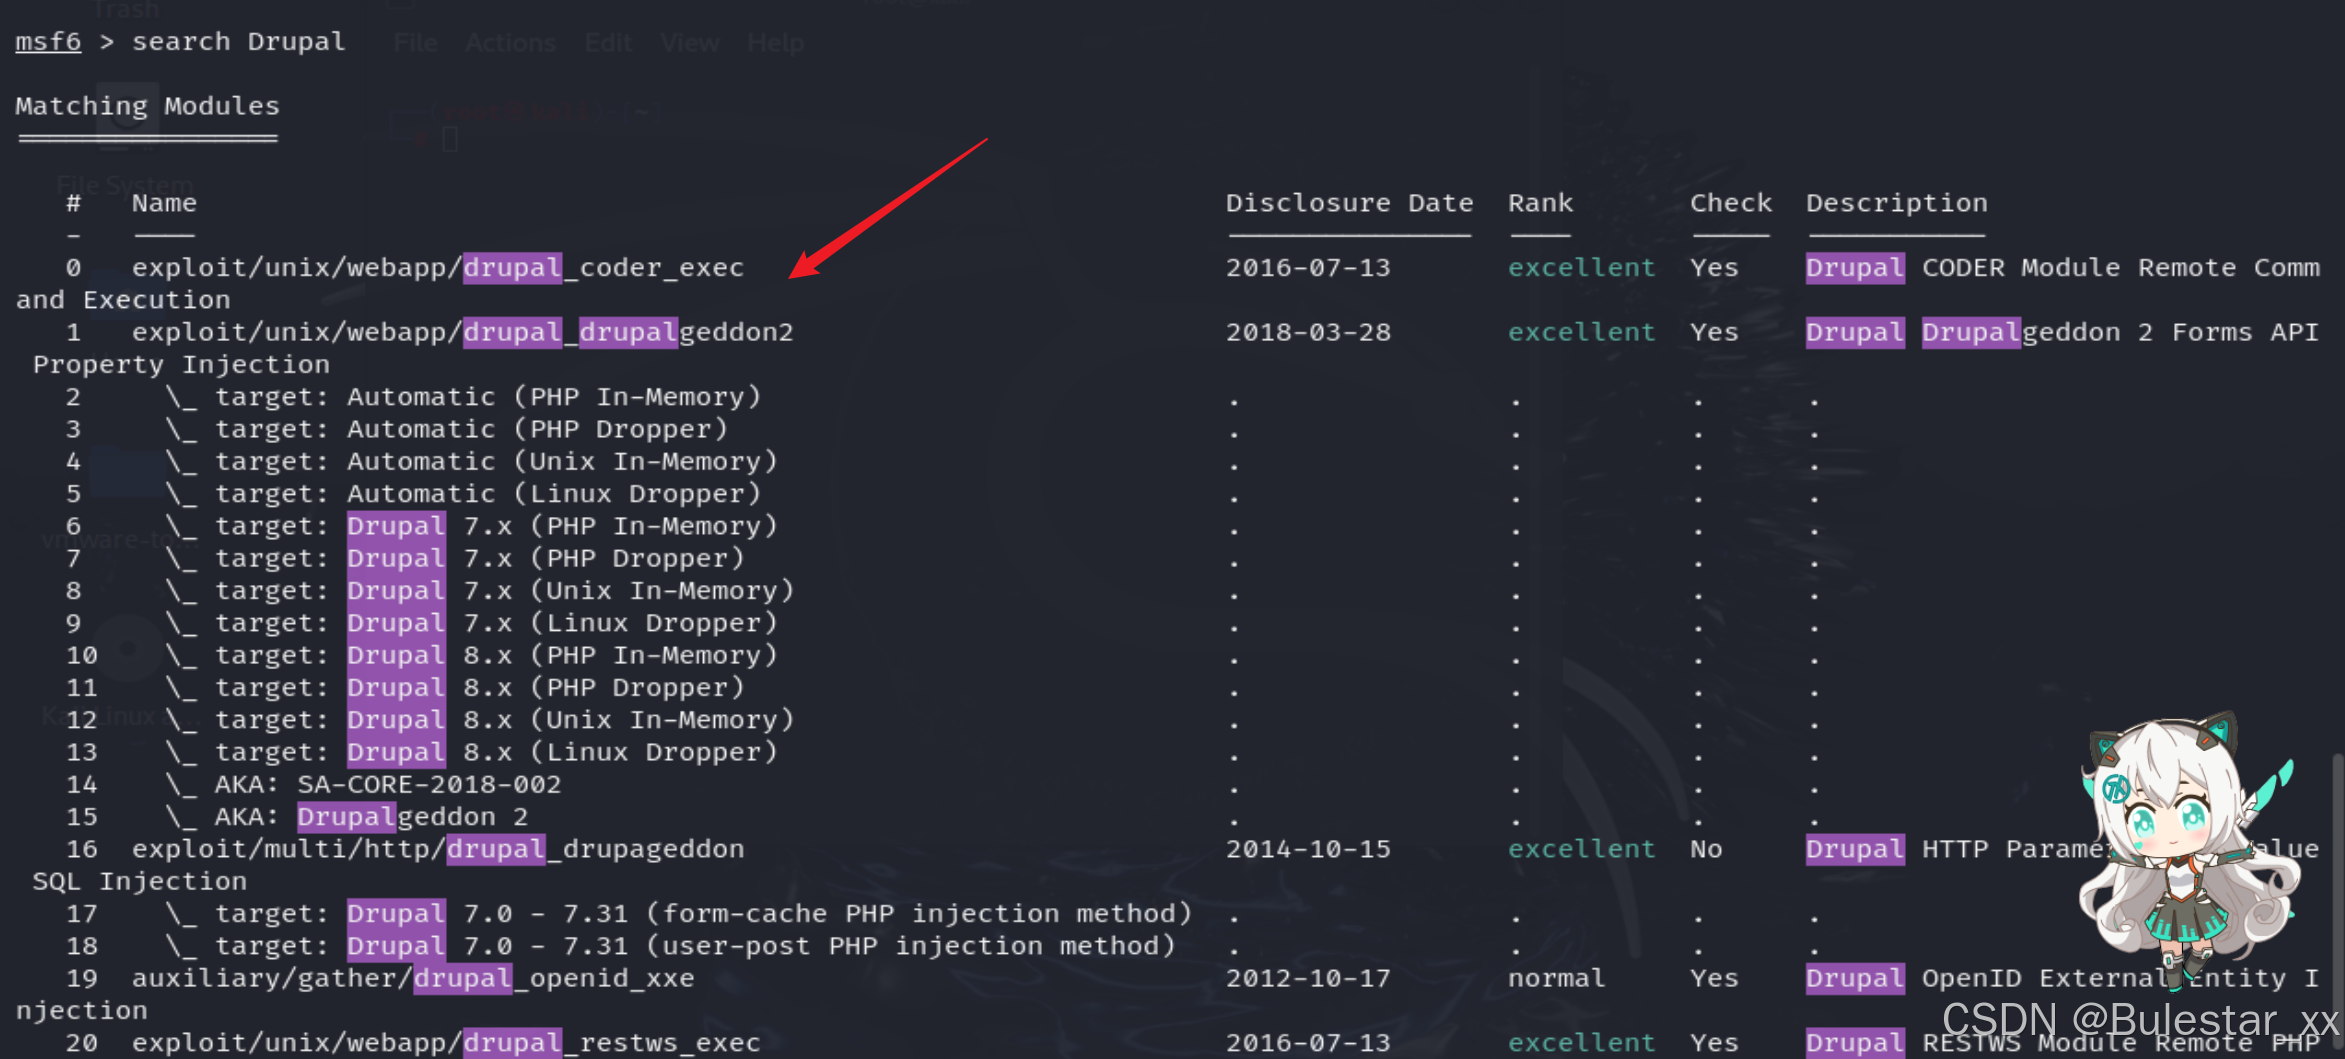Screen dimensions: 2345x1059
Task: Click 'excellent' rank in drupalgeddon2 row
Action: (1581, 332)
